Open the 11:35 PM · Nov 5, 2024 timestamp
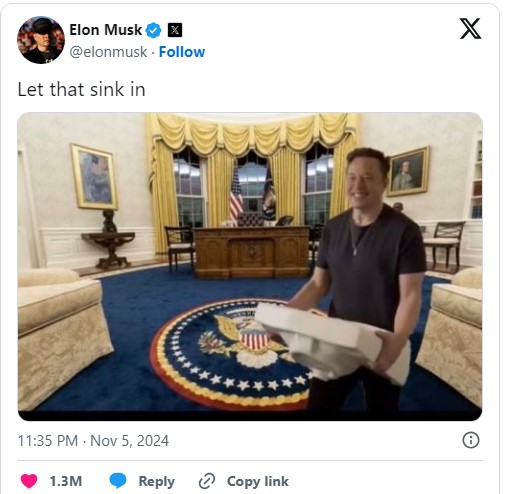The width and height of the screenshot is (519, 494). tap(93, 441)
